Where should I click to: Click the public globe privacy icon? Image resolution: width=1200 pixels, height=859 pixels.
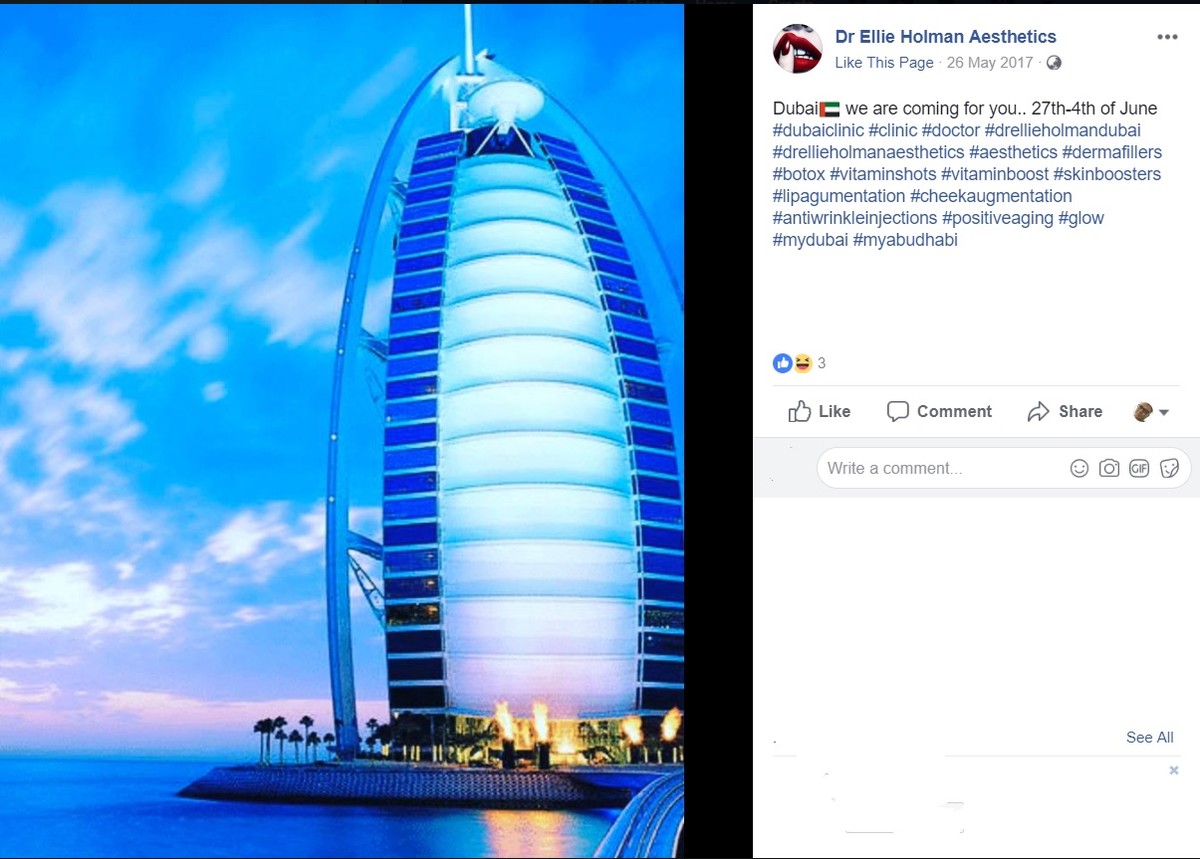pos(1053,63)
